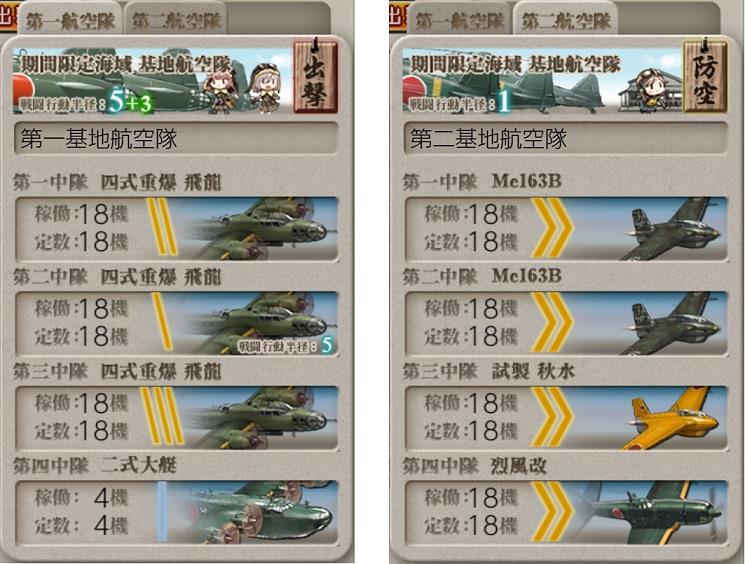Screen dimensions: 745x564
Task: Edit the 第一基地航空隊 name field
Action: pyautogui.click(x=176, y=139)
